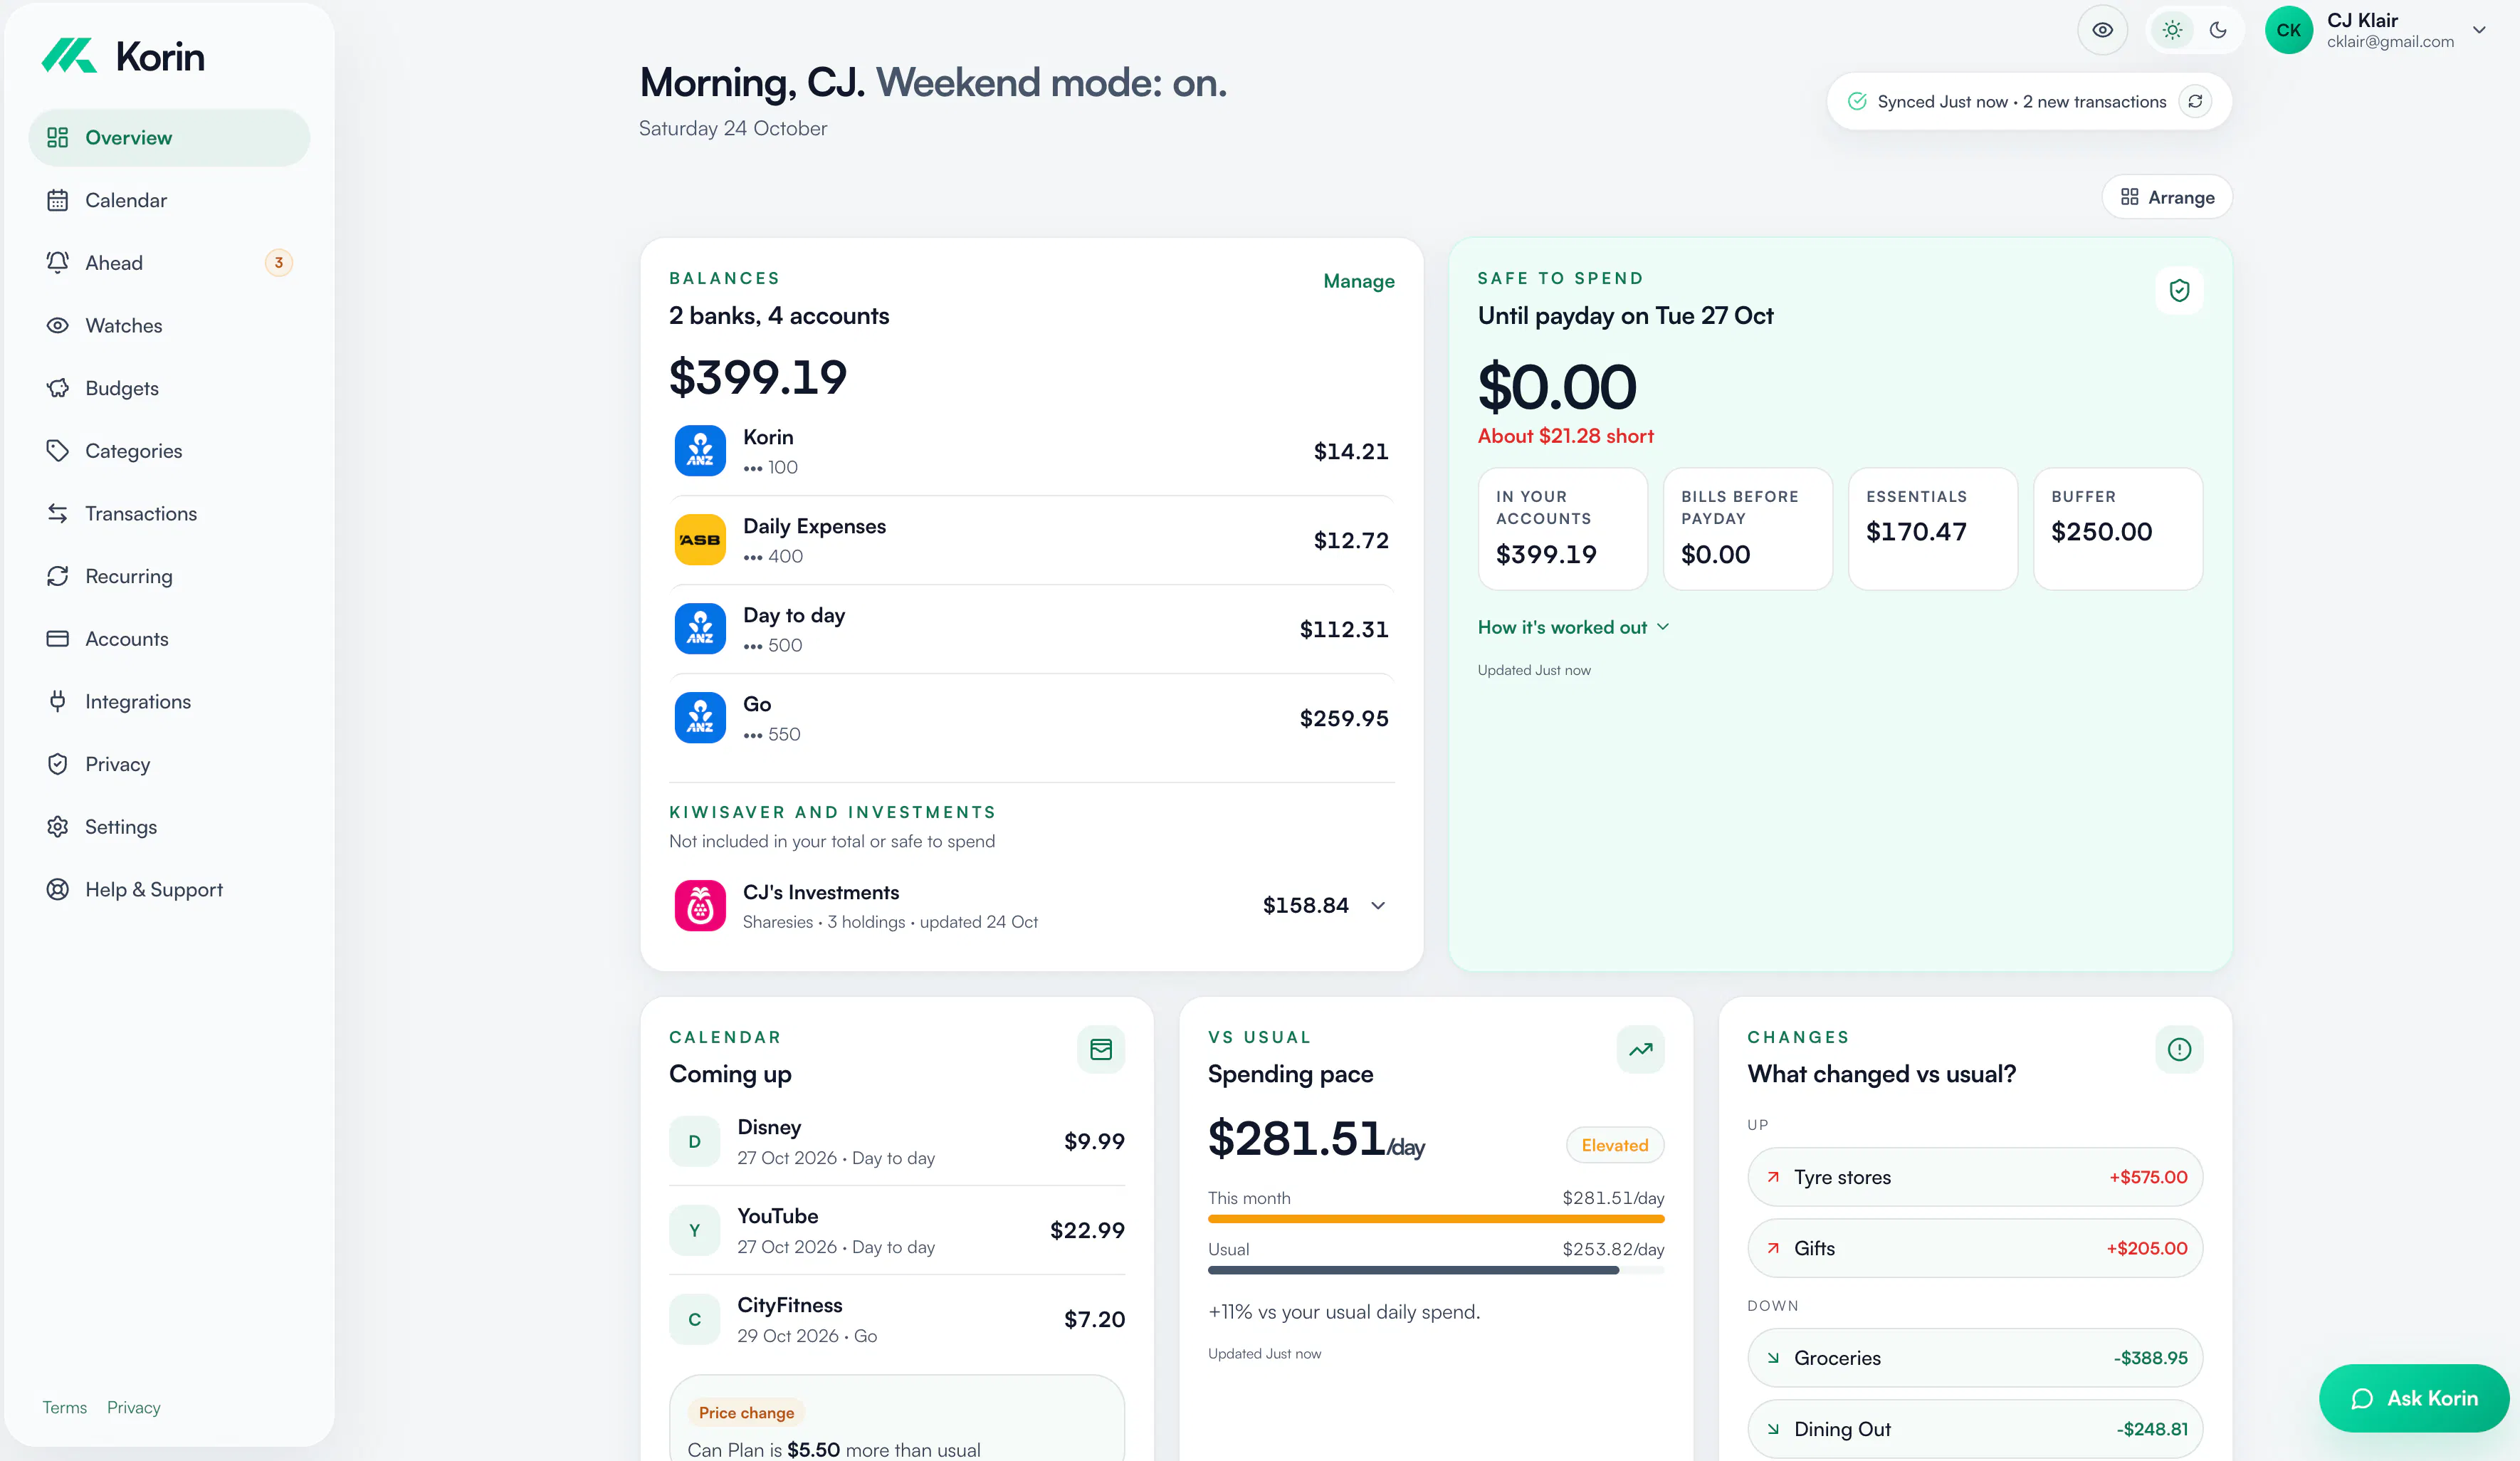The image size is (2520, 1461).
Task: Open Categories in the sidebar
Action: [169, 451]
